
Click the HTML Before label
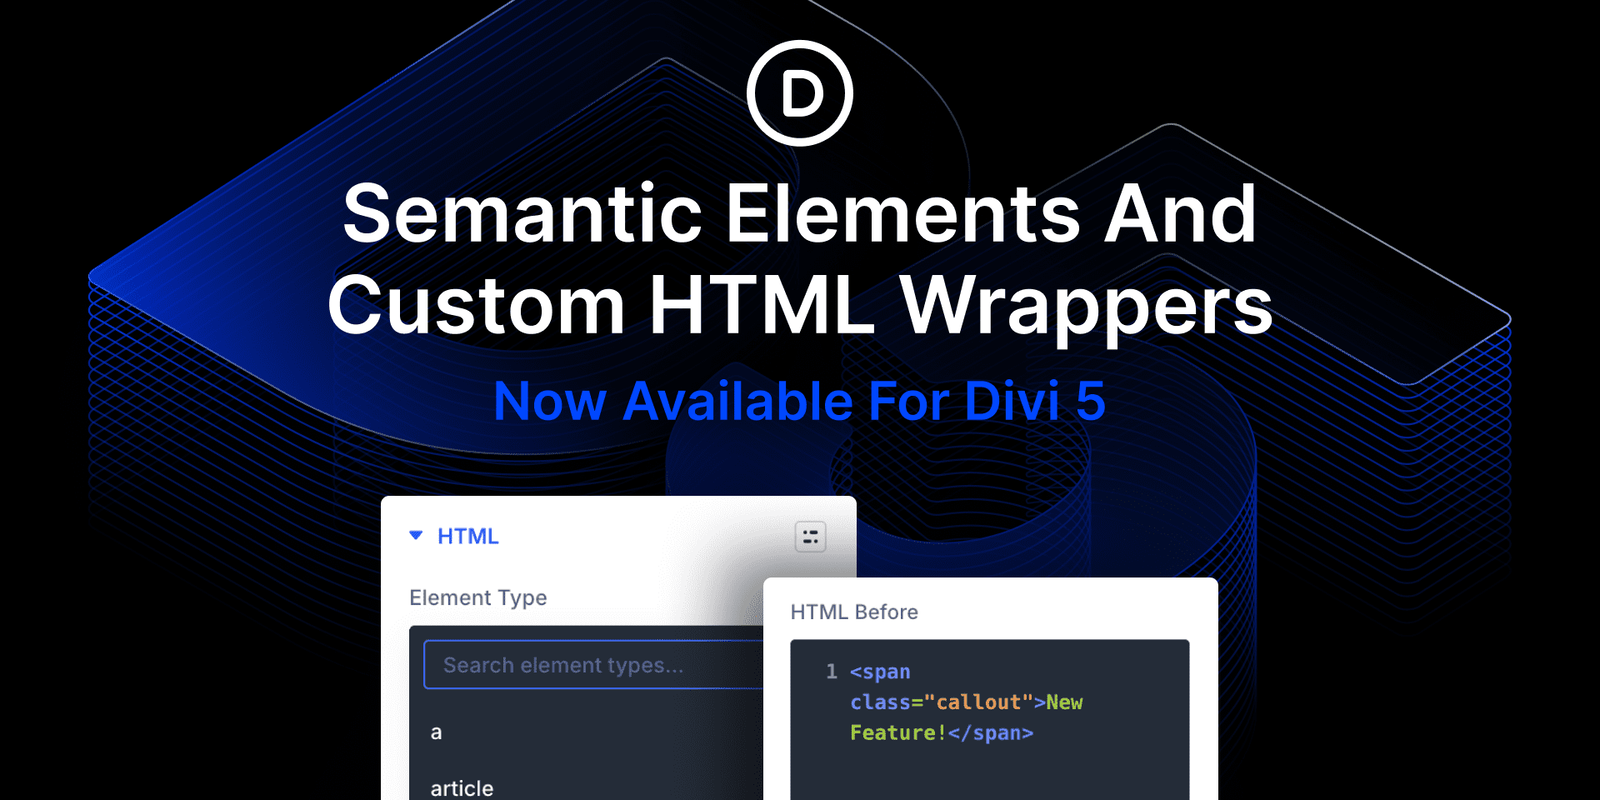click(854, 612)
